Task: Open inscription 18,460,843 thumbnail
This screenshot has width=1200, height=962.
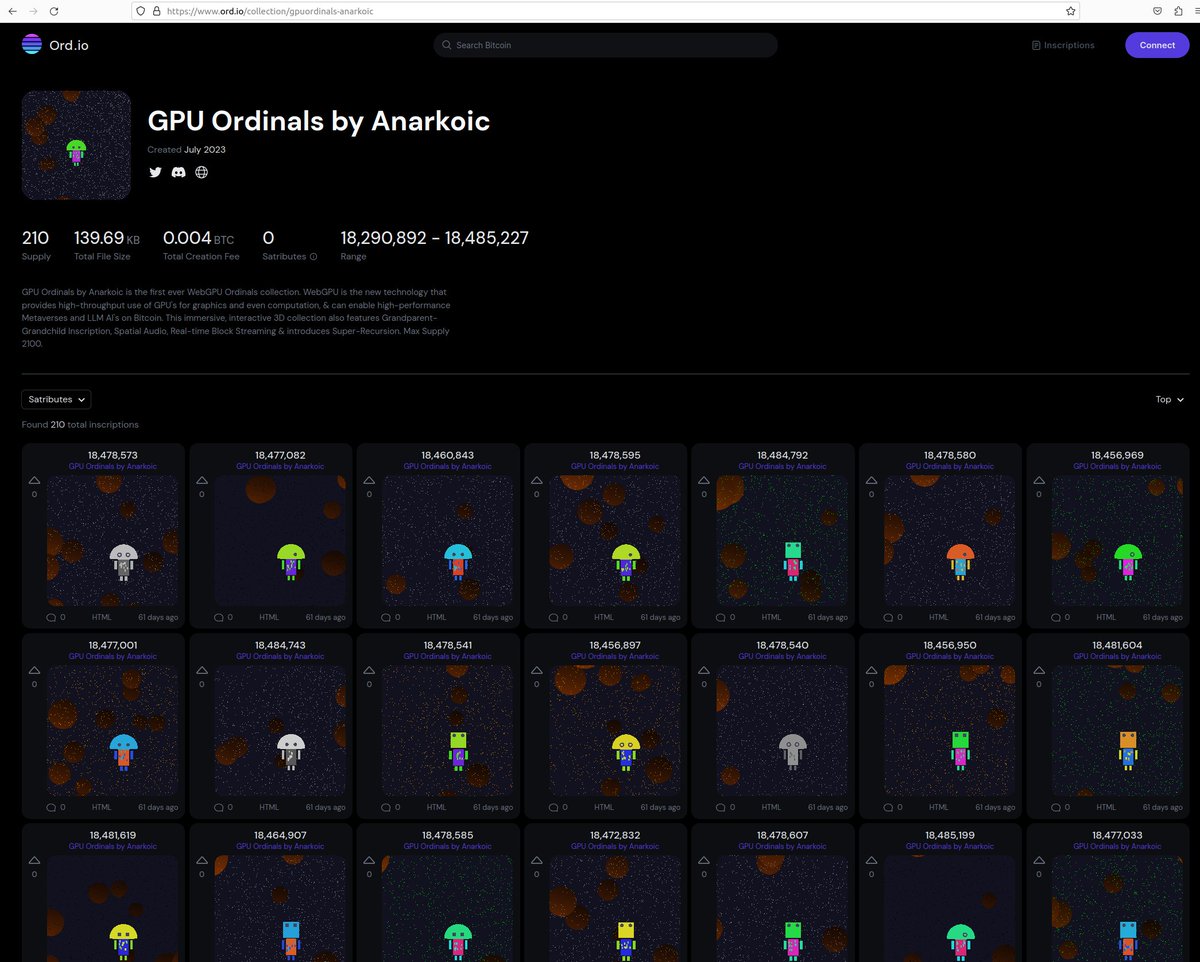Action: tap(448, 541)
